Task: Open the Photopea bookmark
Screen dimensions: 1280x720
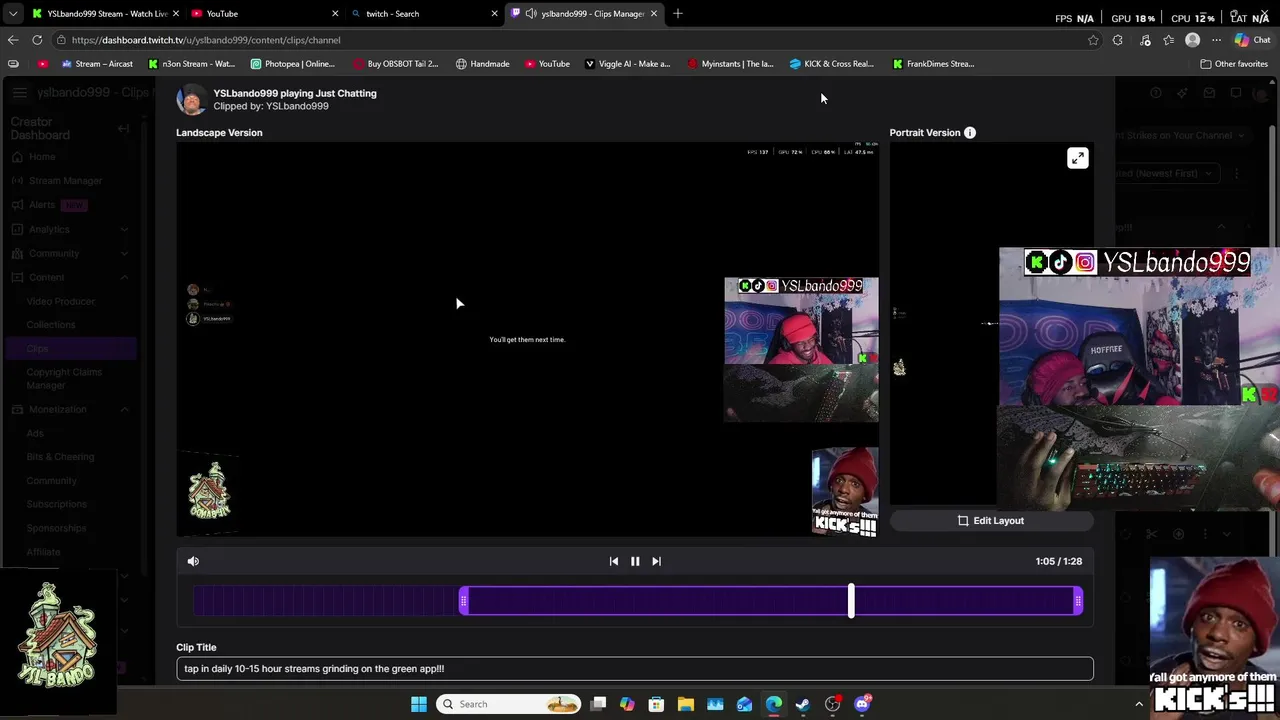Action: tap(293, 64)
